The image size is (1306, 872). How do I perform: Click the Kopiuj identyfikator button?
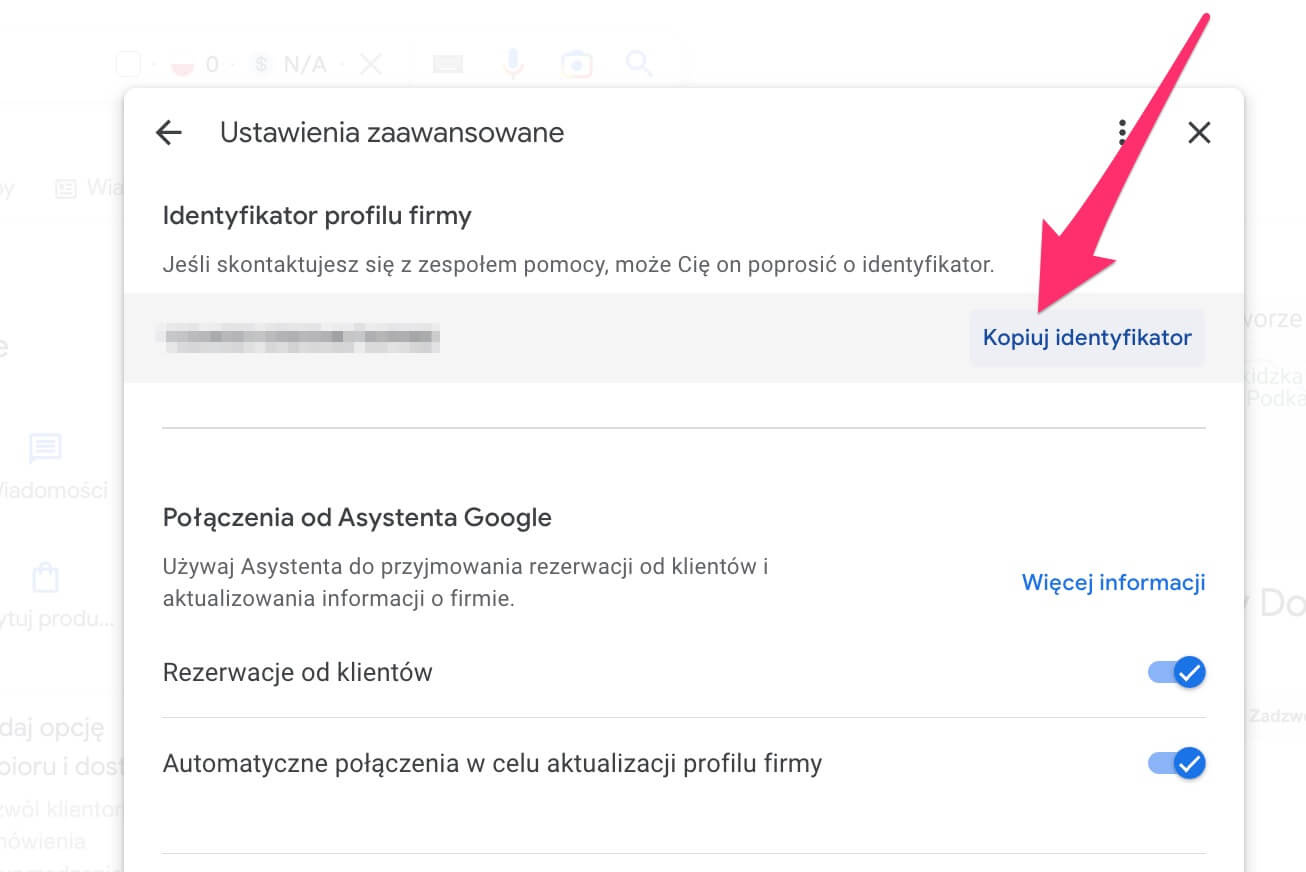click(1086, 338)
